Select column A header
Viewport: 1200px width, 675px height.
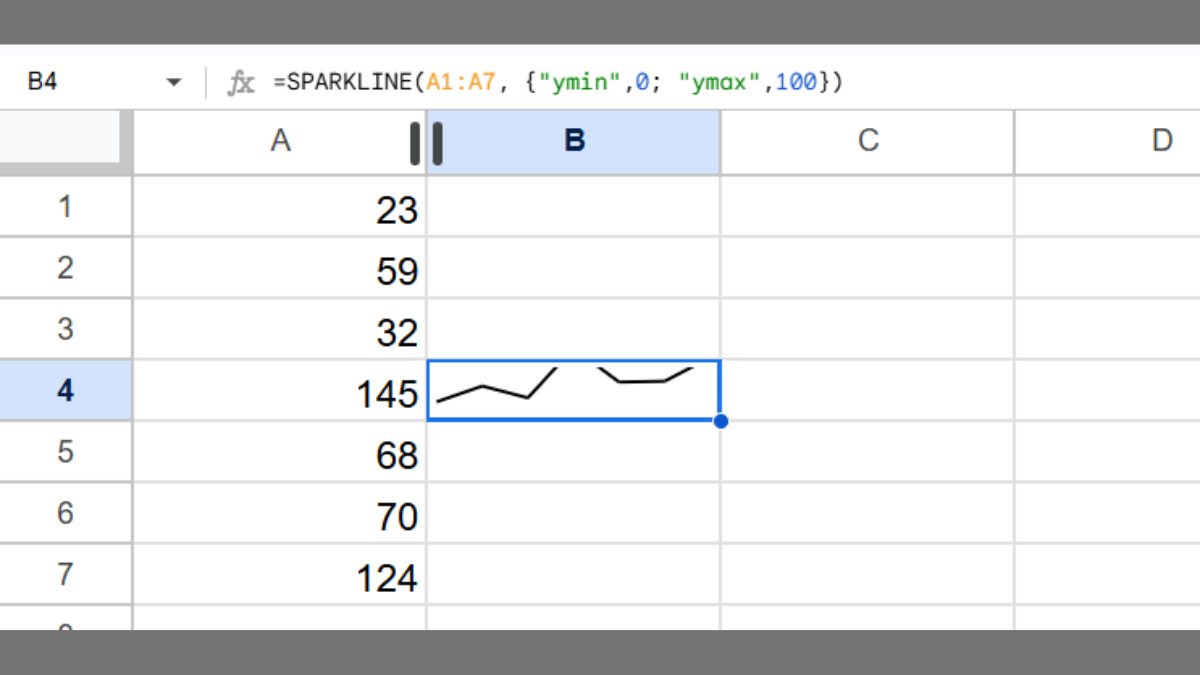pyautogui.click(x=280, y=141)
